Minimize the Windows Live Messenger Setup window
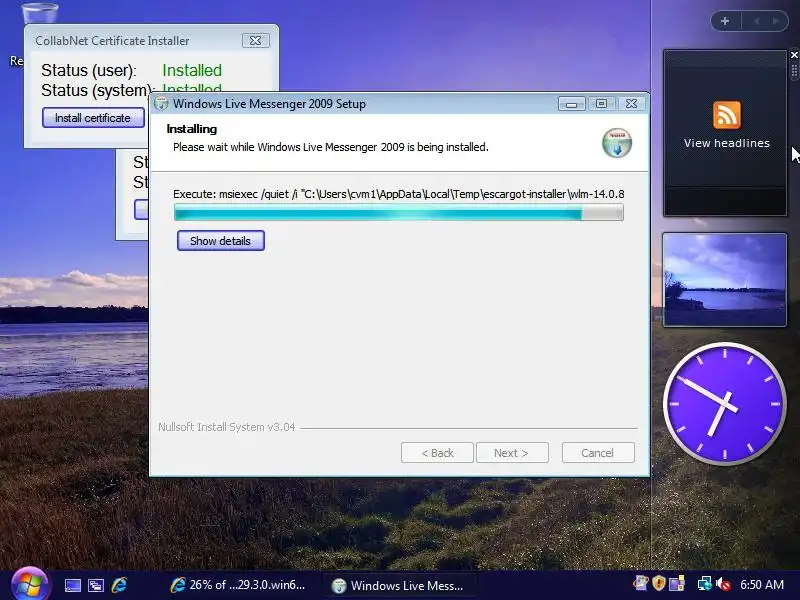Viewport: 800px width, 600px height. [571, 105]
